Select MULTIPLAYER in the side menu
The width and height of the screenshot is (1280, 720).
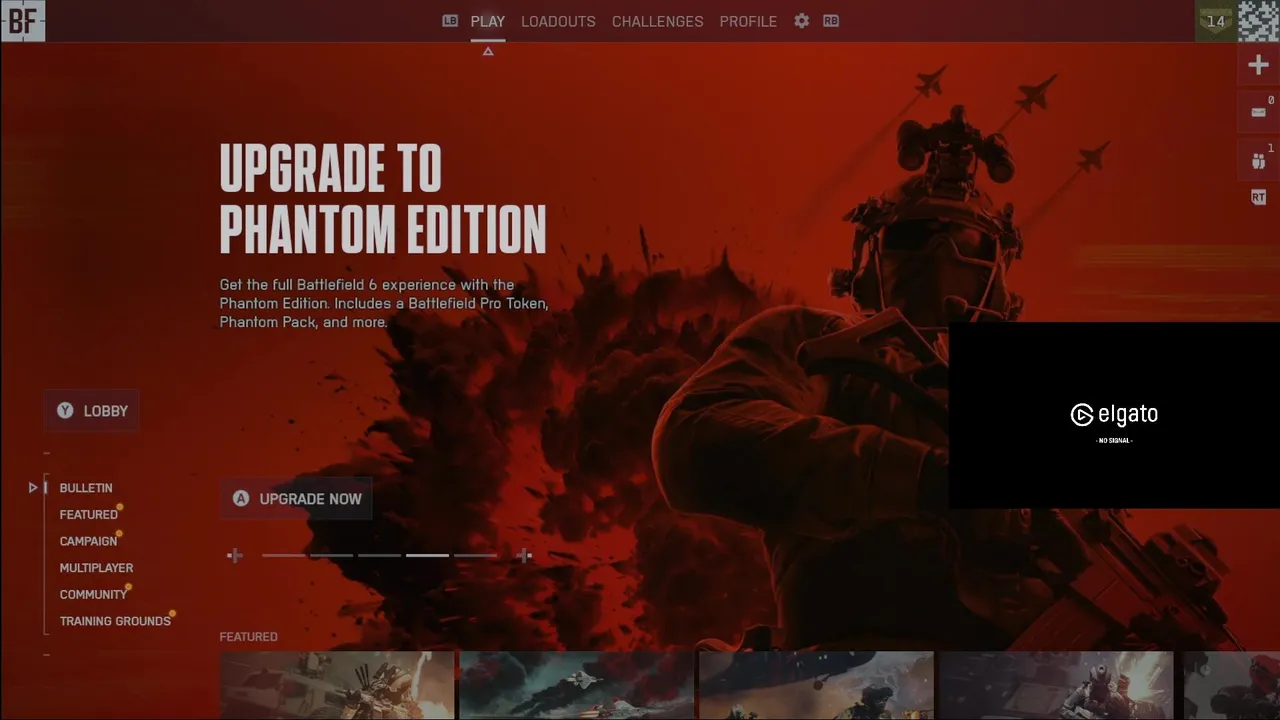click(96, 568)
